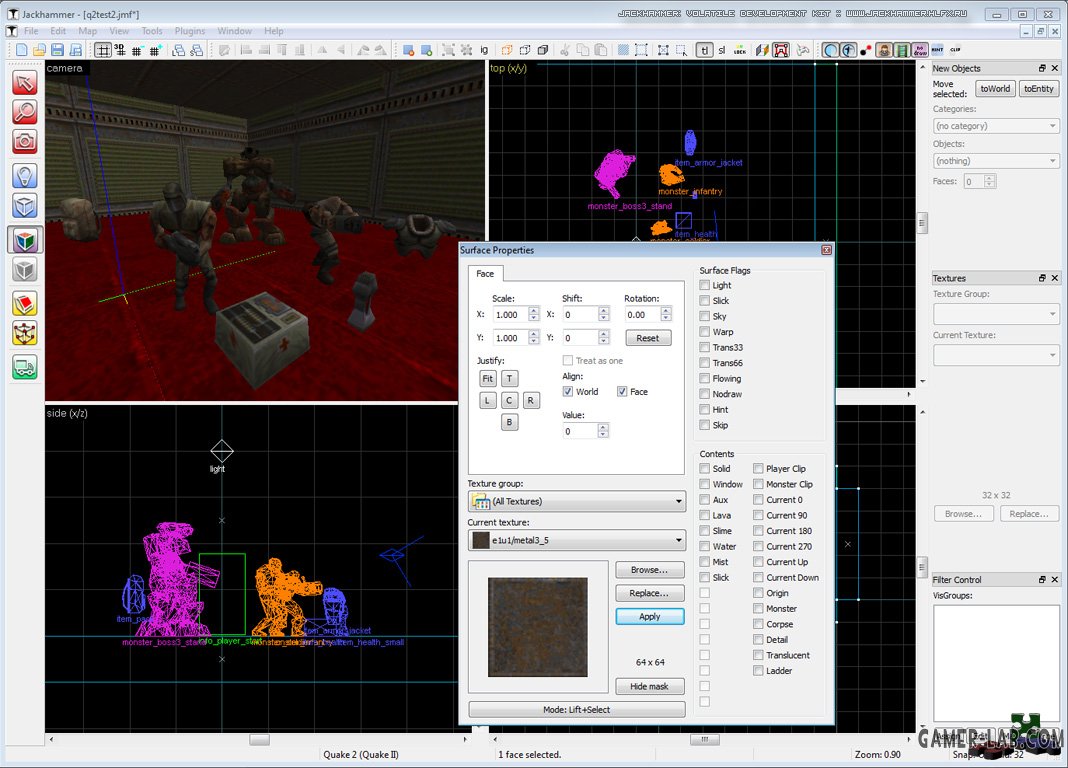
Task: Select the Vertex manipulation tool
Action: click(25, 334)
